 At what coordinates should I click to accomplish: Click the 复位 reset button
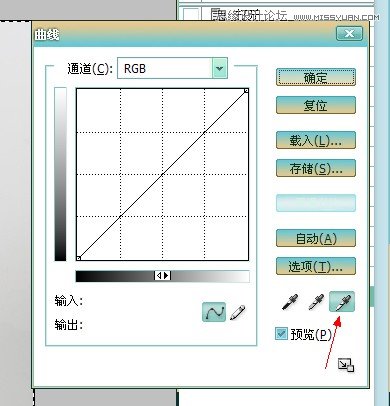[316, 105]
